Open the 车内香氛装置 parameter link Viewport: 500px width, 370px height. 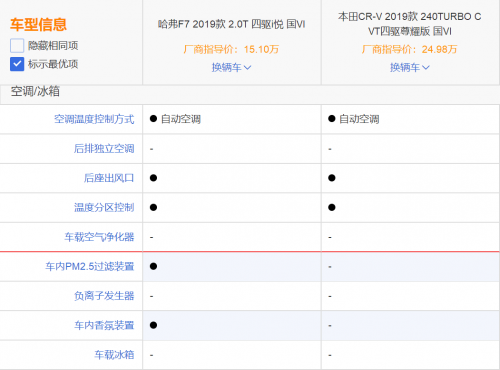point(104,325)
